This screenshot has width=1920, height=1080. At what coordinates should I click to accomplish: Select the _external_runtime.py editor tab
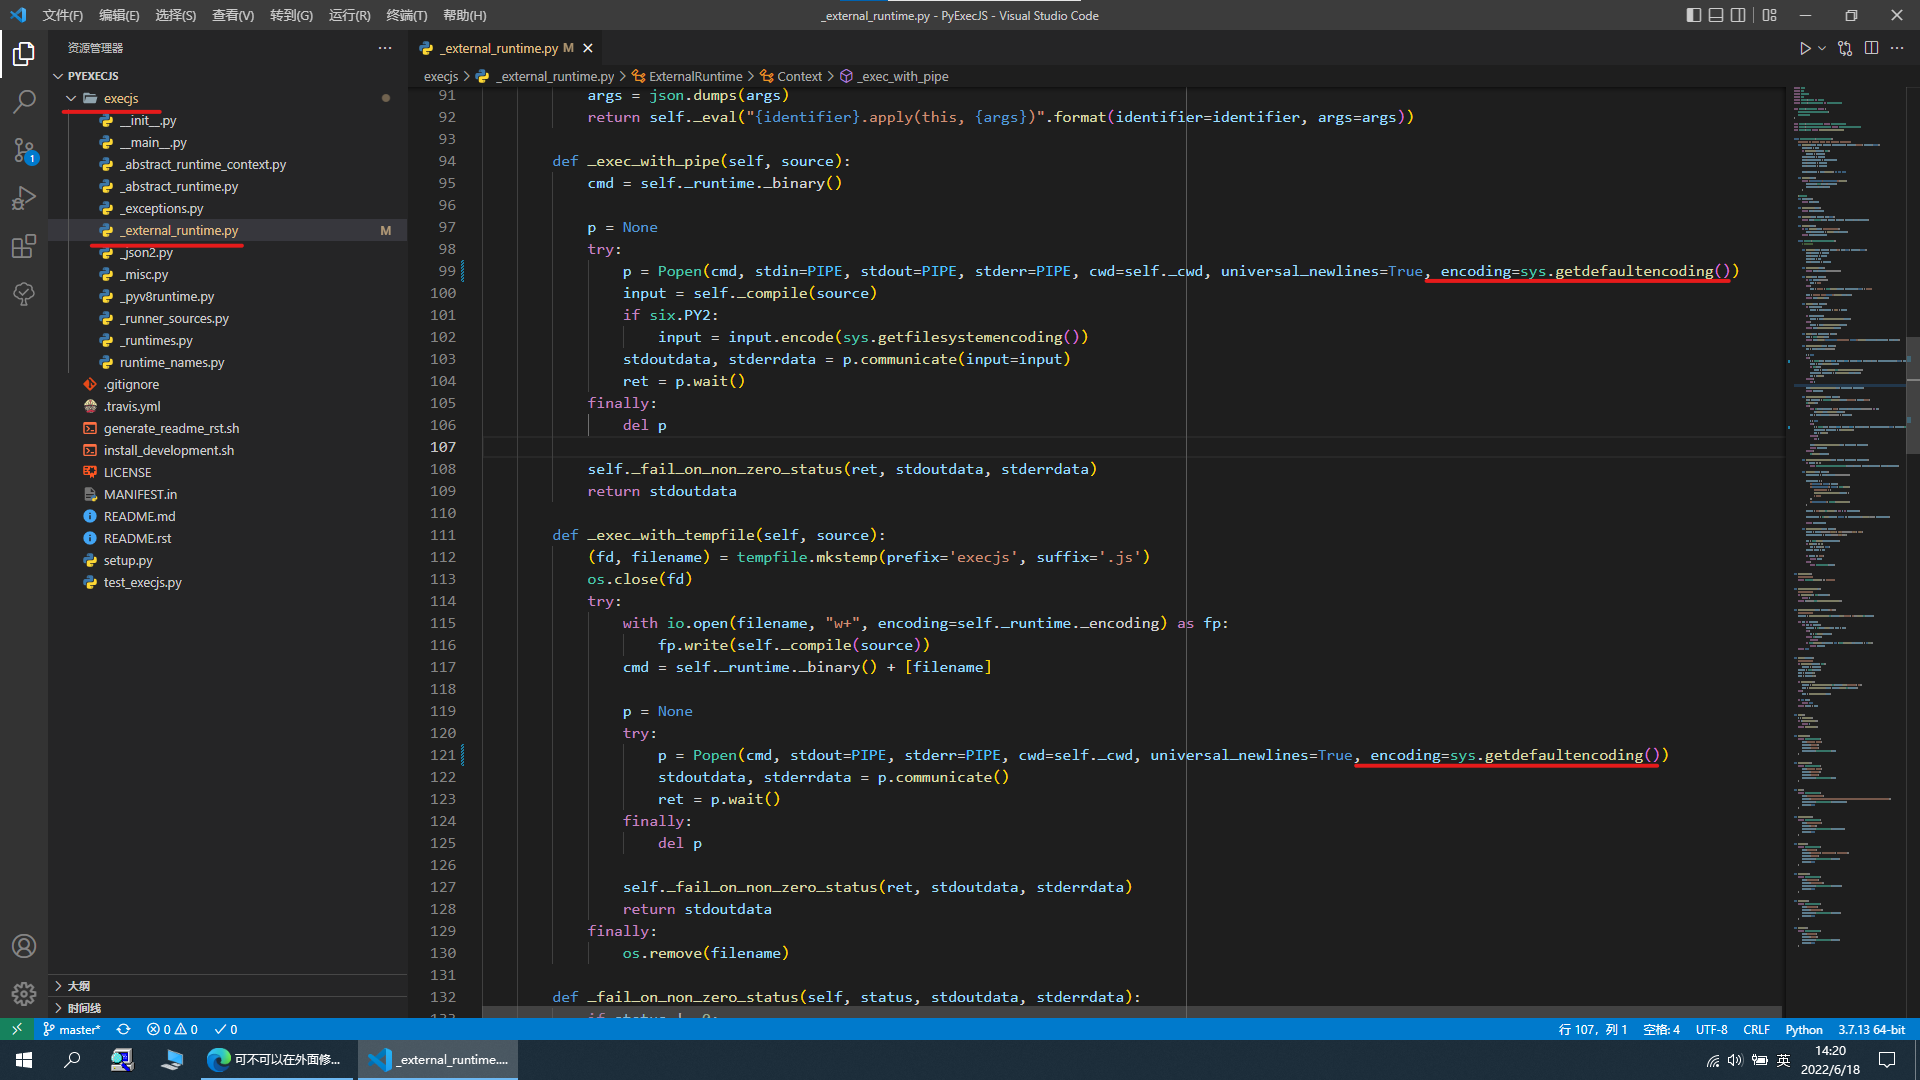tap(506, 48)
